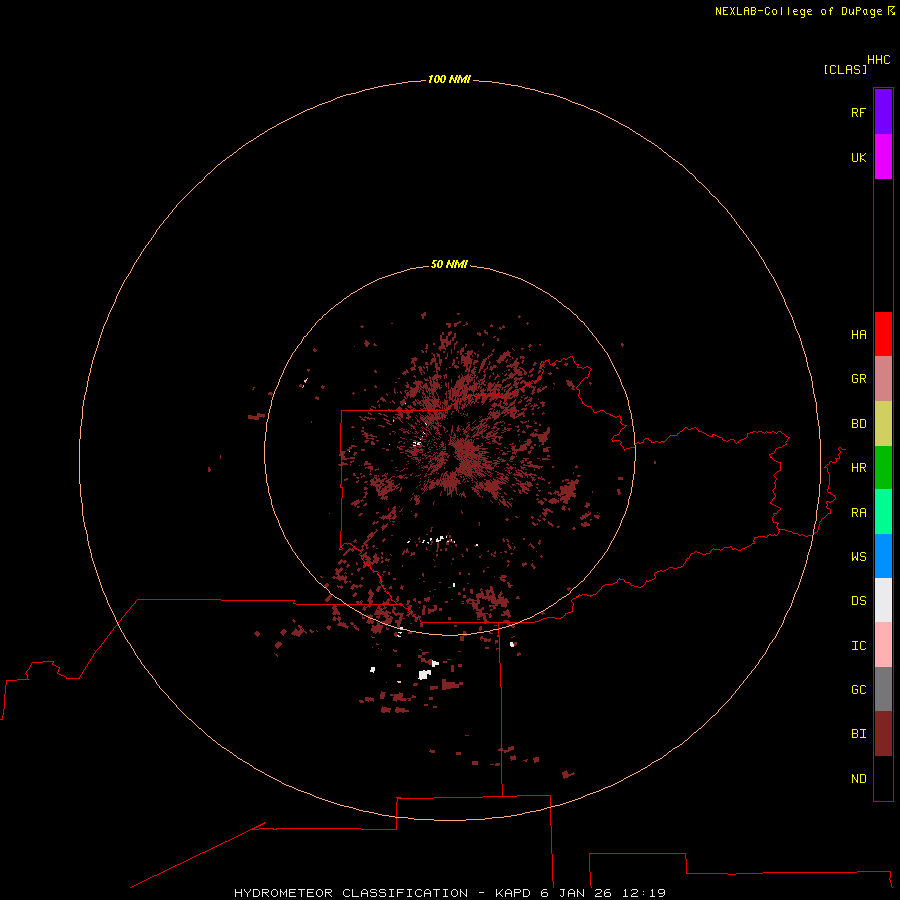This screenshot has height=900, width=900.
Task: Click the HR legend label
Action: tap(858, 468)
